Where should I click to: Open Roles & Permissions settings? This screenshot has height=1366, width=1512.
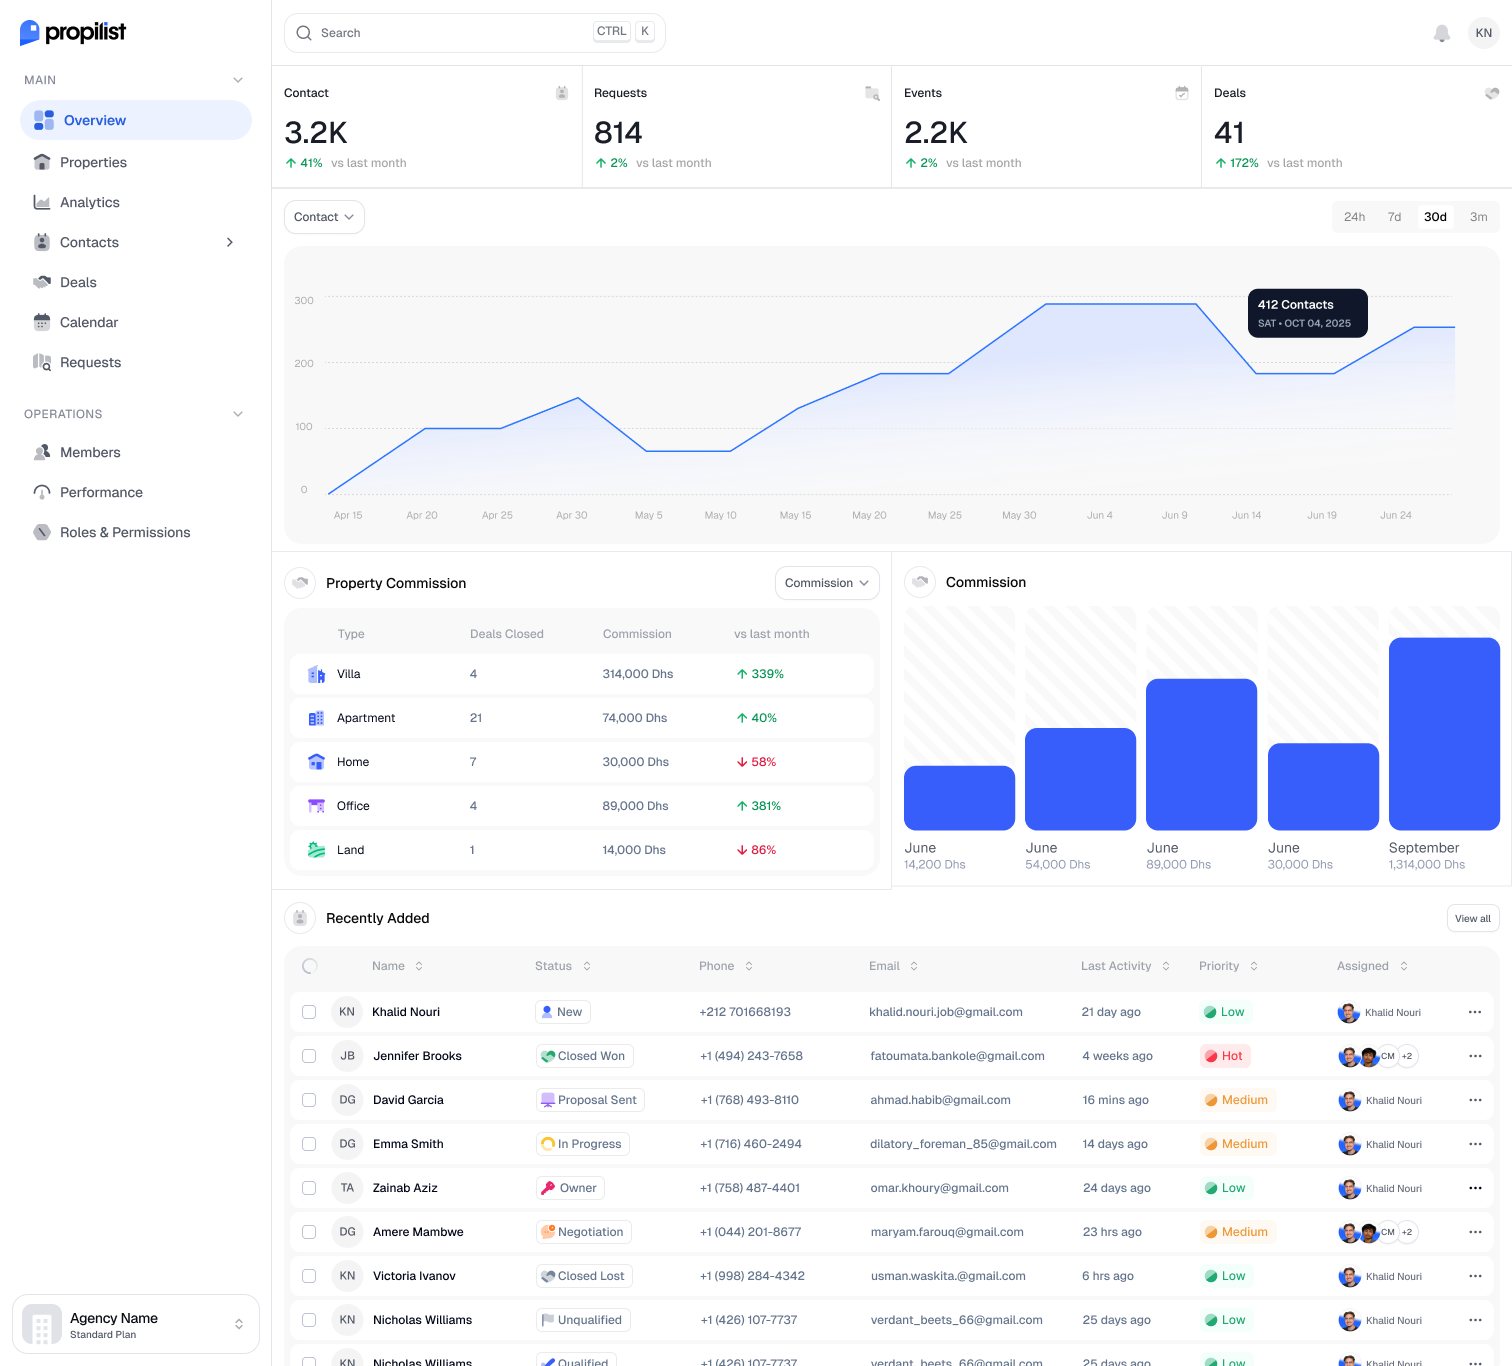tap(125, 532)
